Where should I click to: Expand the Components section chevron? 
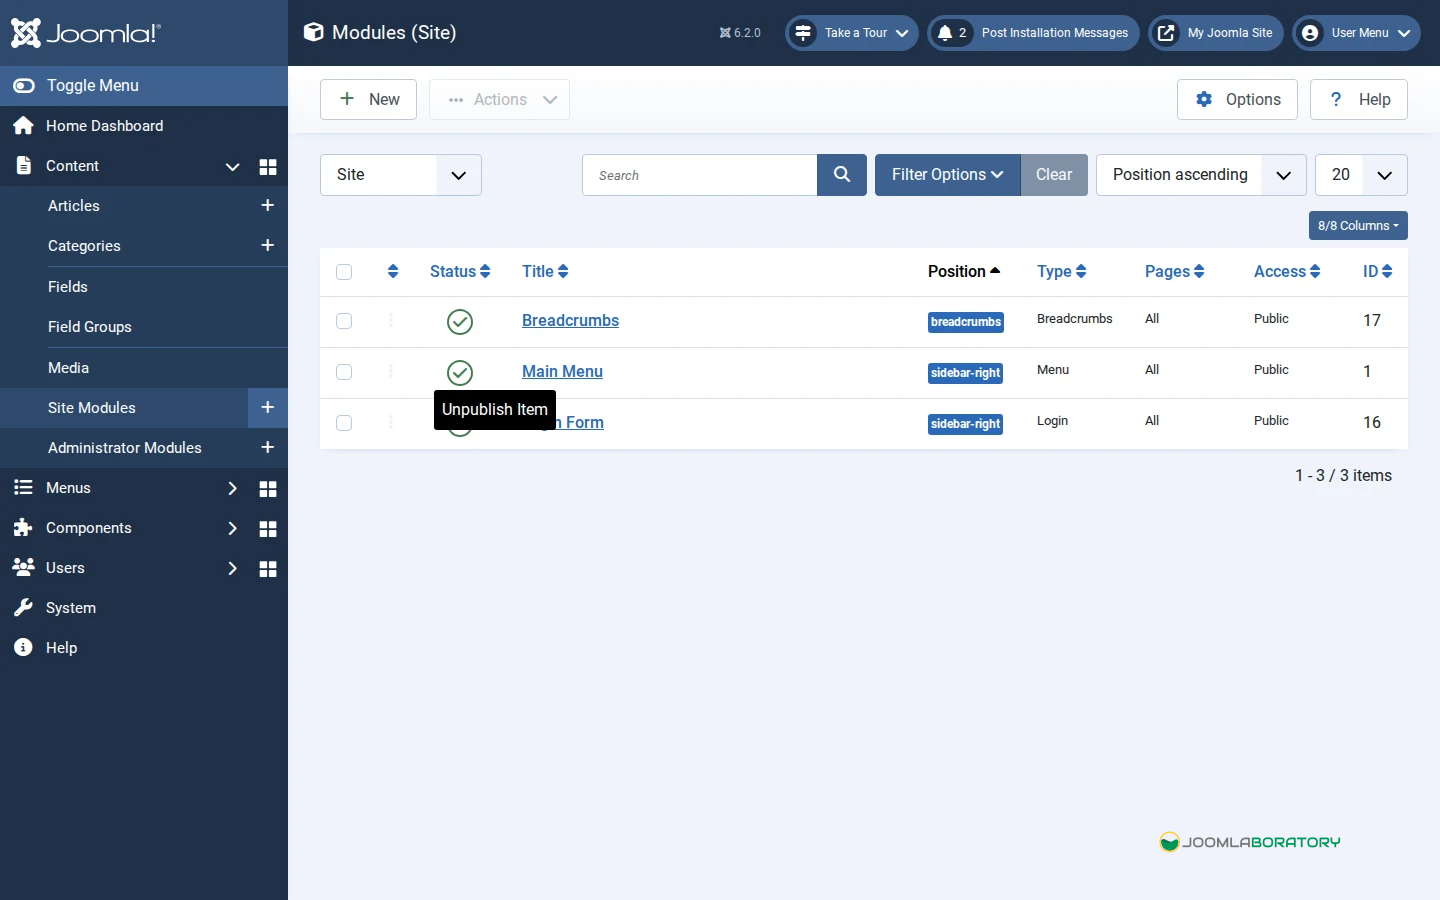click(x=232, y=528)
